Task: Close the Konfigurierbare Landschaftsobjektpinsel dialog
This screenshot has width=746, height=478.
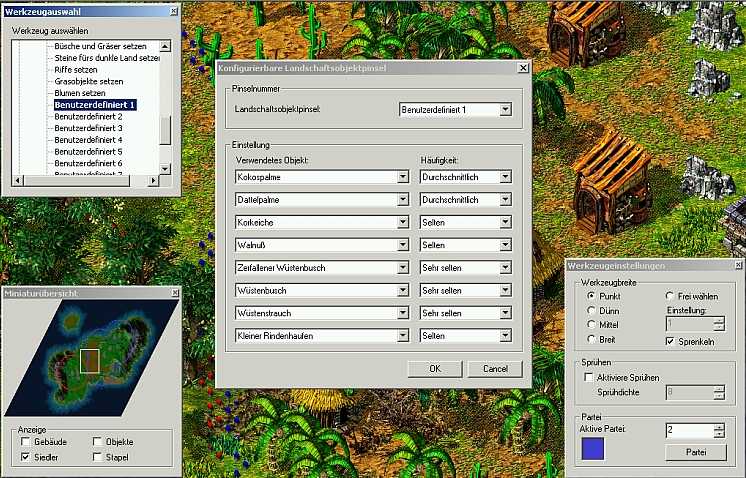Action: pyautogui.click(x=523, y=68)
